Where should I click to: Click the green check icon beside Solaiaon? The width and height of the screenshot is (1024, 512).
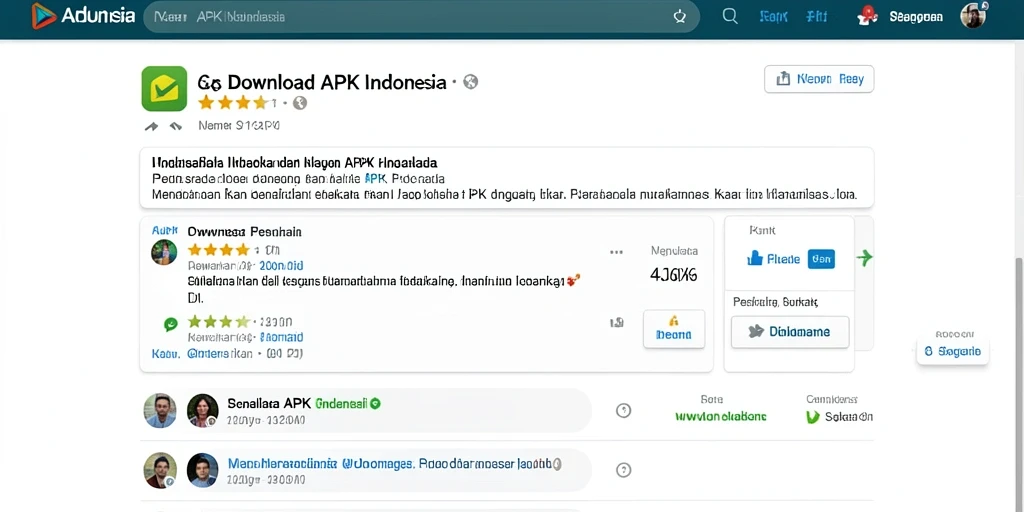tap(813, 417)
